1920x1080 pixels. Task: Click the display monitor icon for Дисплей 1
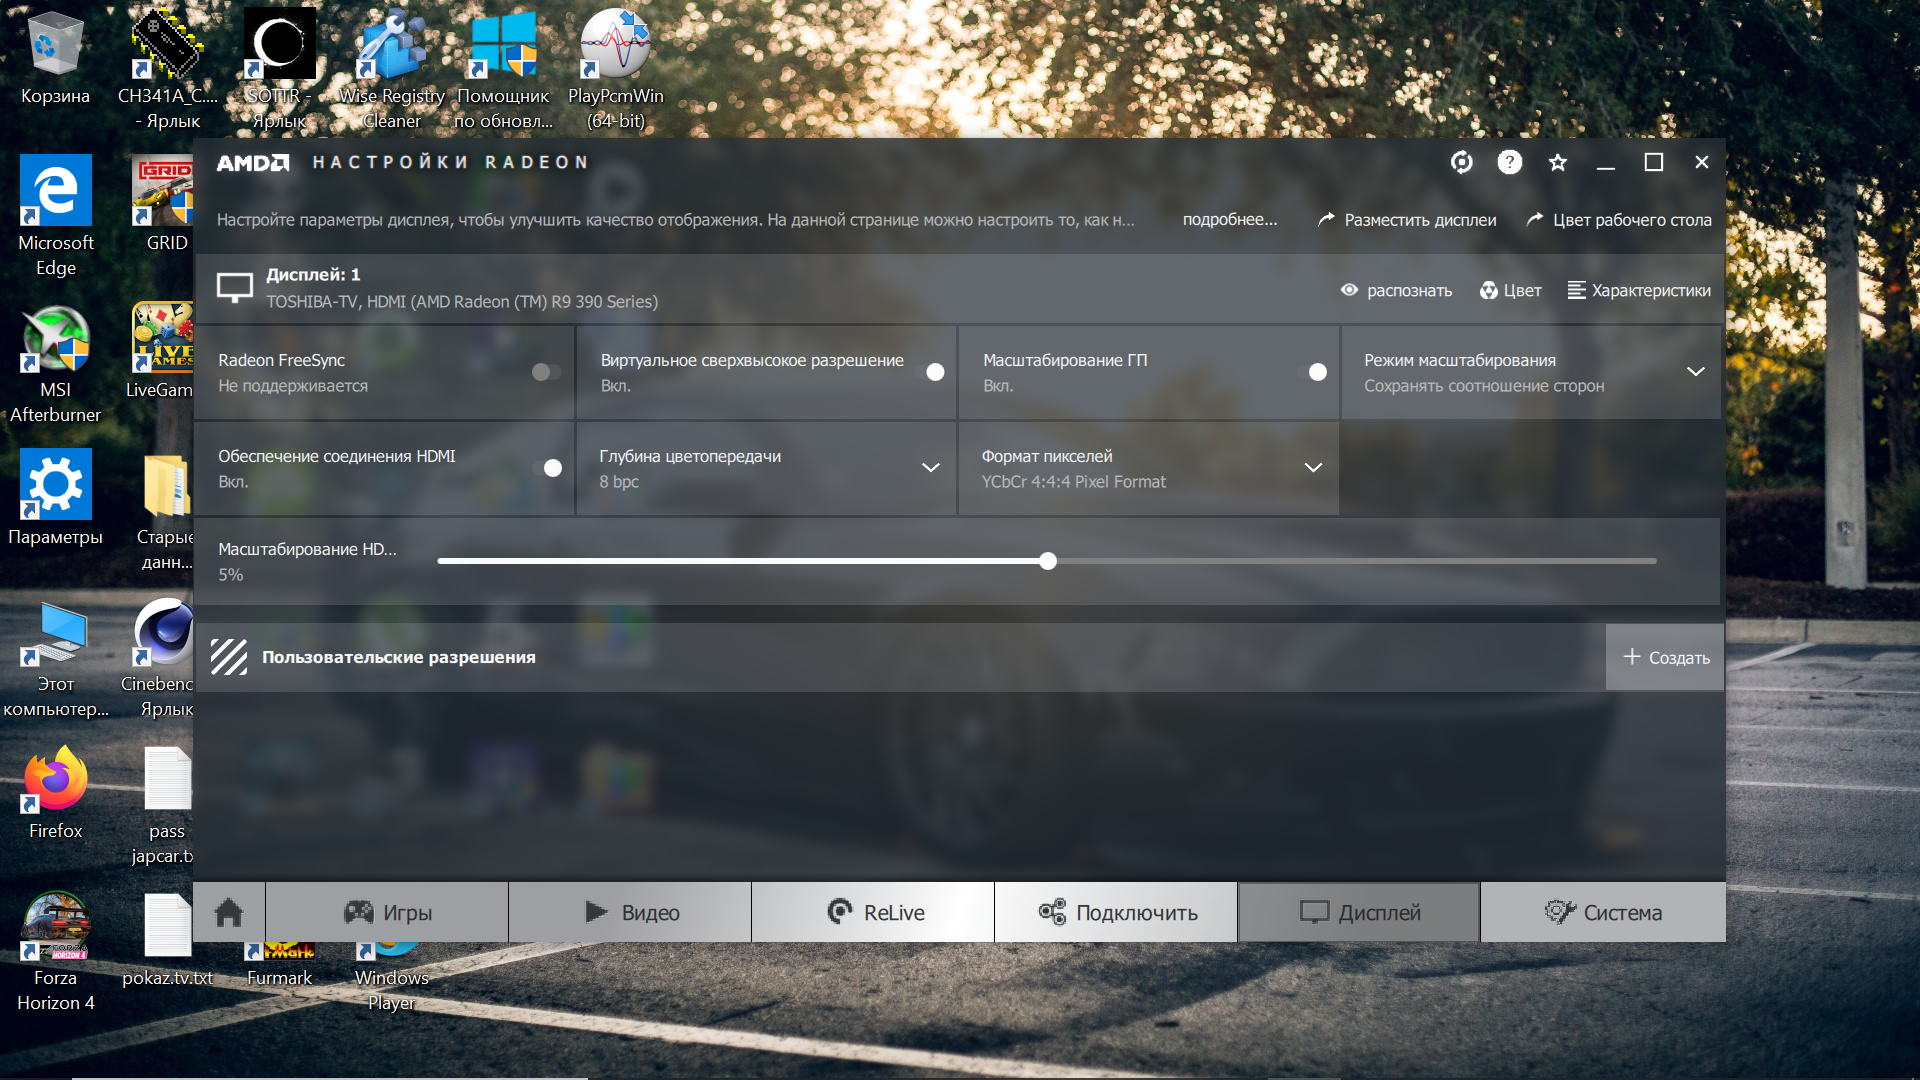point(235,288)
